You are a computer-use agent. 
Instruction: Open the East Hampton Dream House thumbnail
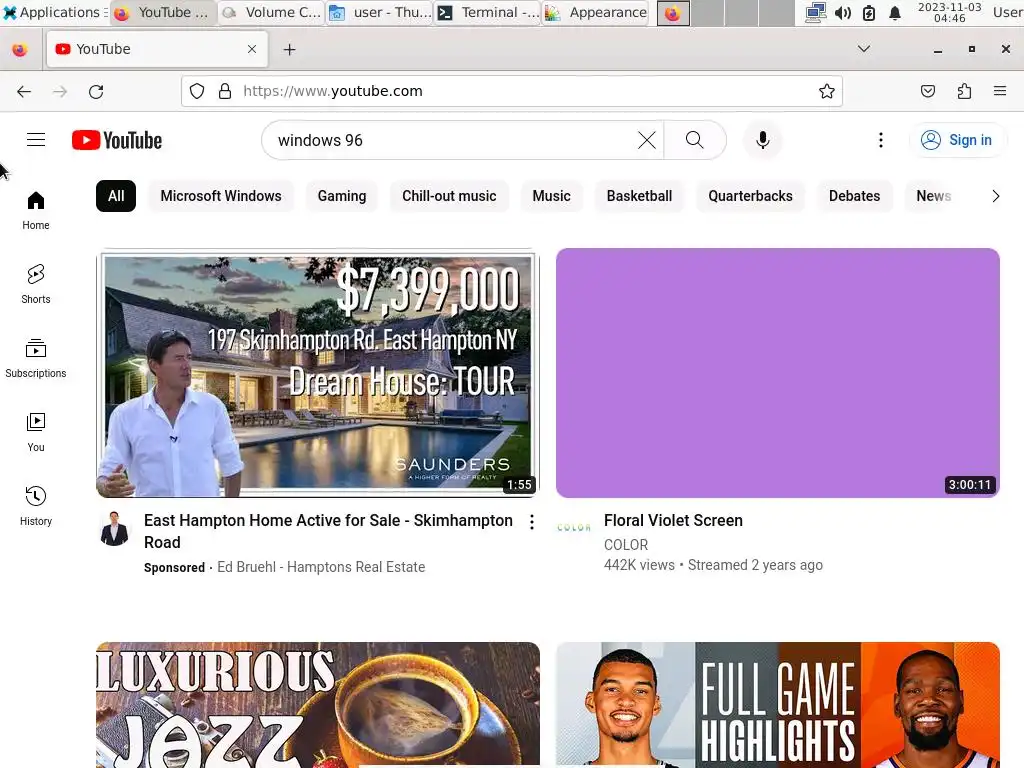pyautogui.click(x=317, y=373)
